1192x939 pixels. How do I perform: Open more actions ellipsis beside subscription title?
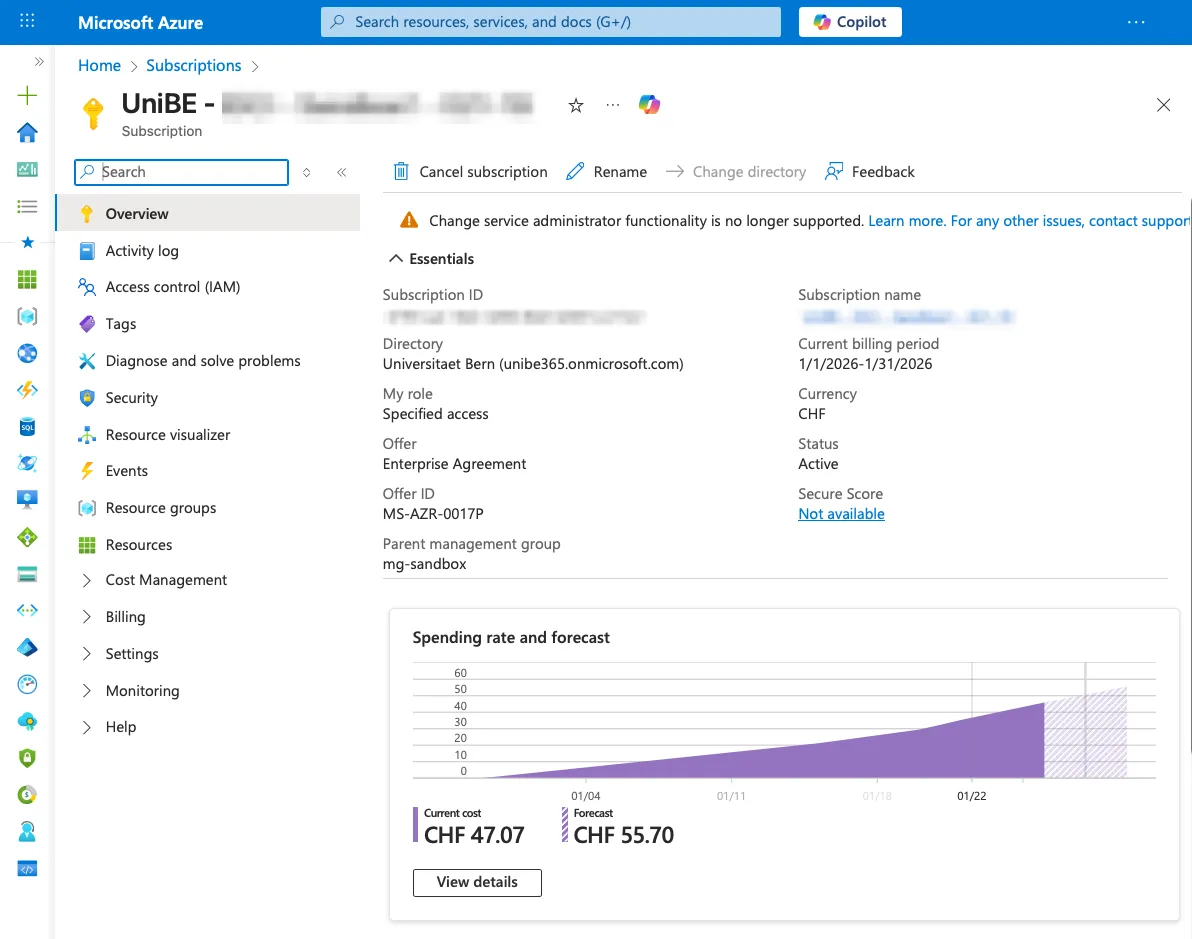point(613,105)
